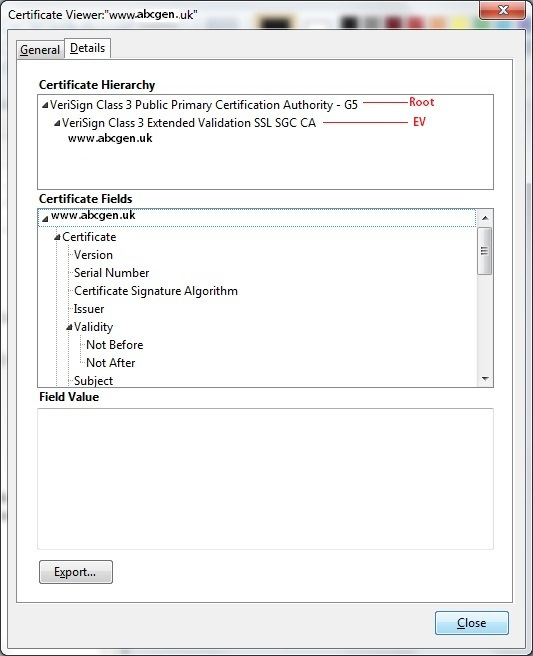Click the Export... button
Viewport: 533px width, 656px height.
[x=76, y=572]
